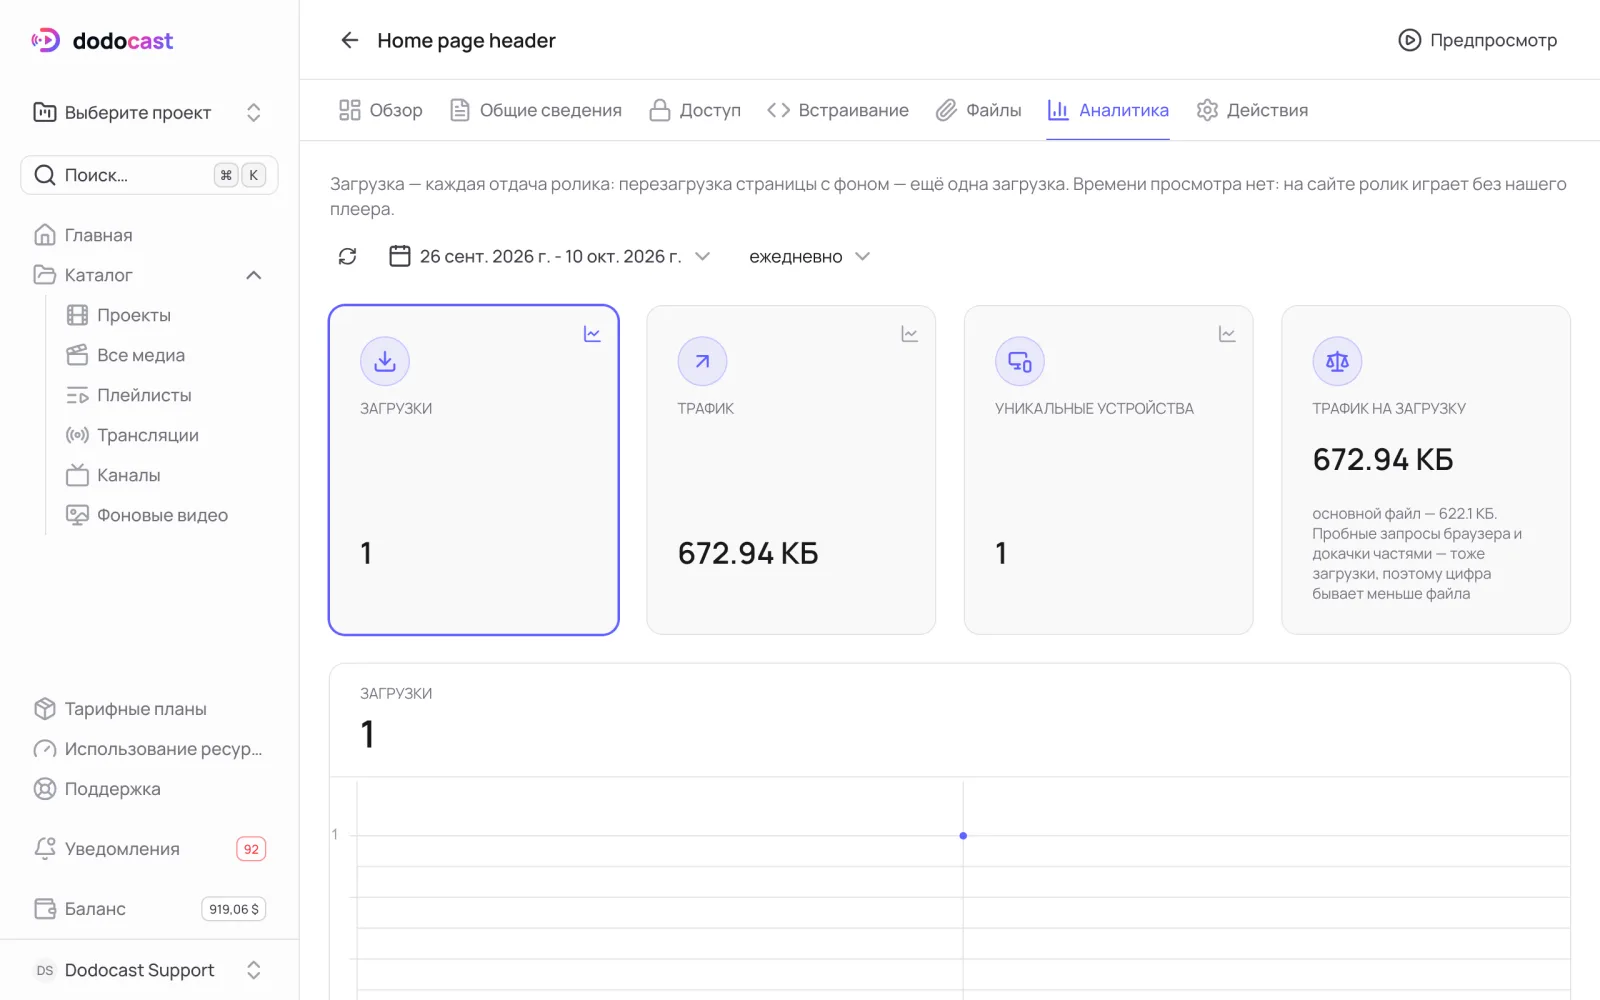The image size is (1600, 1000).
Task: Open the Dodocast Support account switcher
Action: click(x=148, y=970)
